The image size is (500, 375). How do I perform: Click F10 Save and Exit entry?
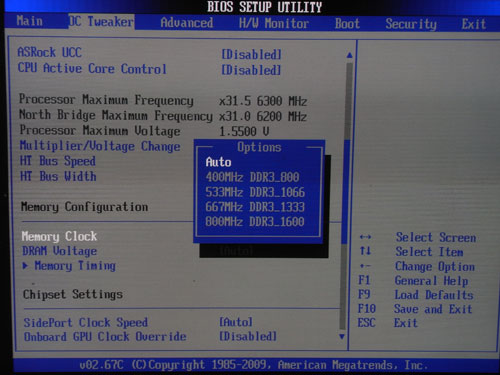click(415, 309)
